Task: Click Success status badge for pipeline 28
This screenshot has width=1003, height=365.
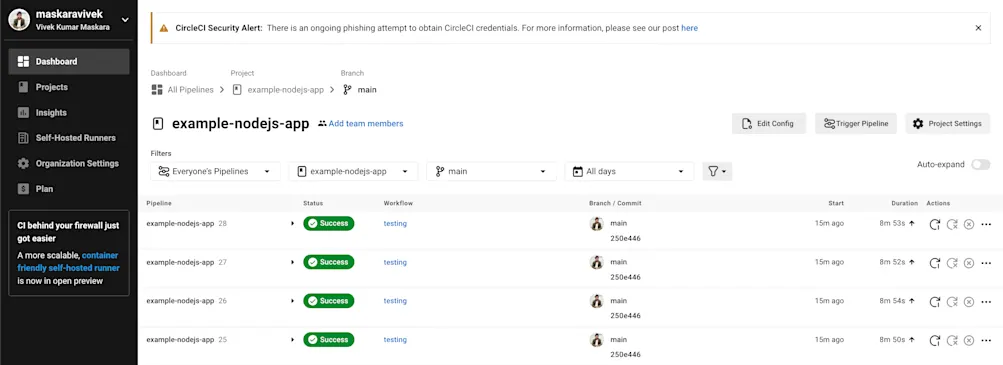Action: 329,224
